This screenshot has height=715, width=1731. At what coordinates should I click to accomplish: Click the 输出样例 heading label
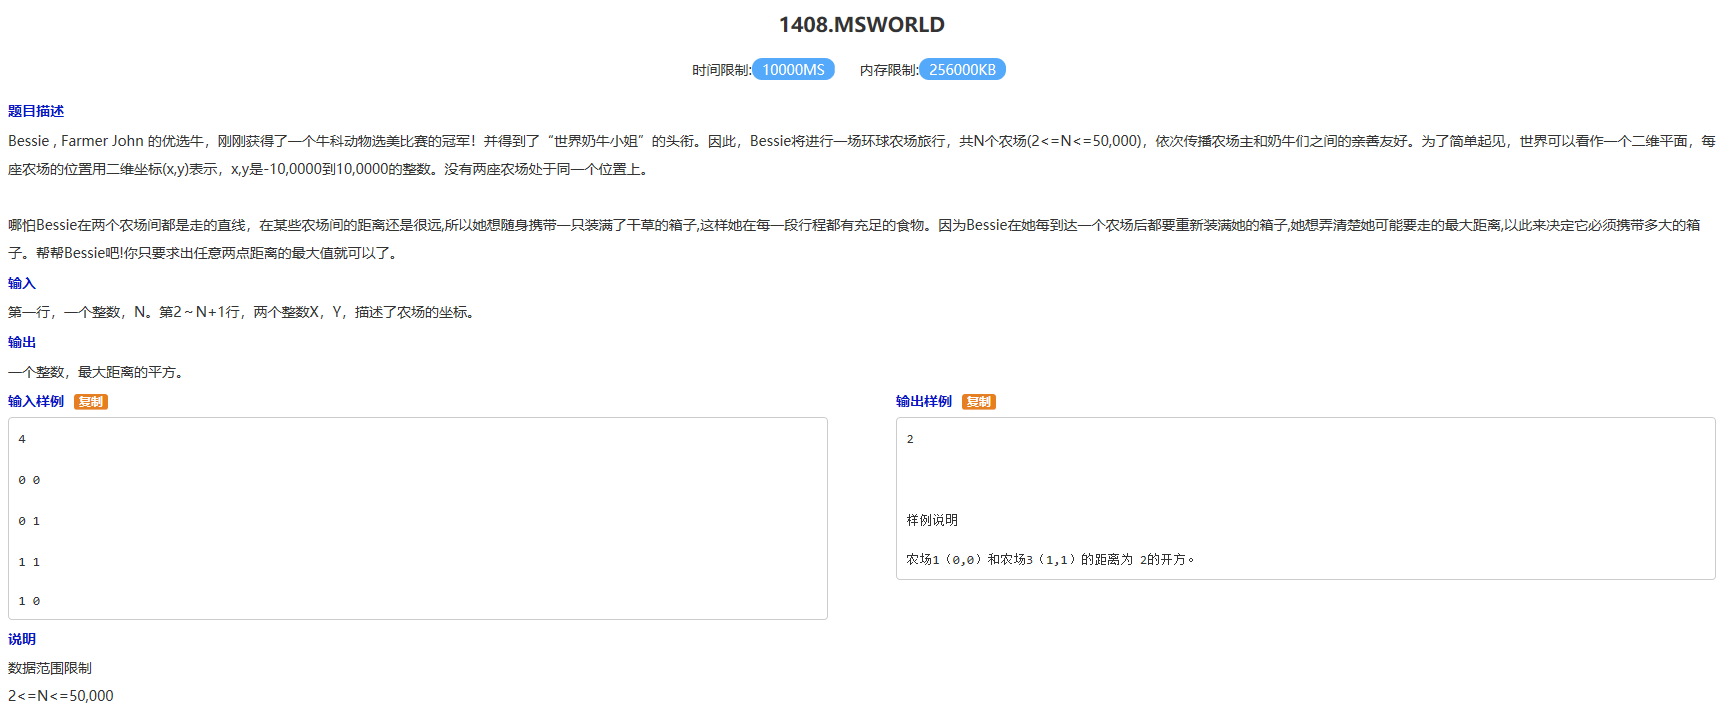point(924,401)
